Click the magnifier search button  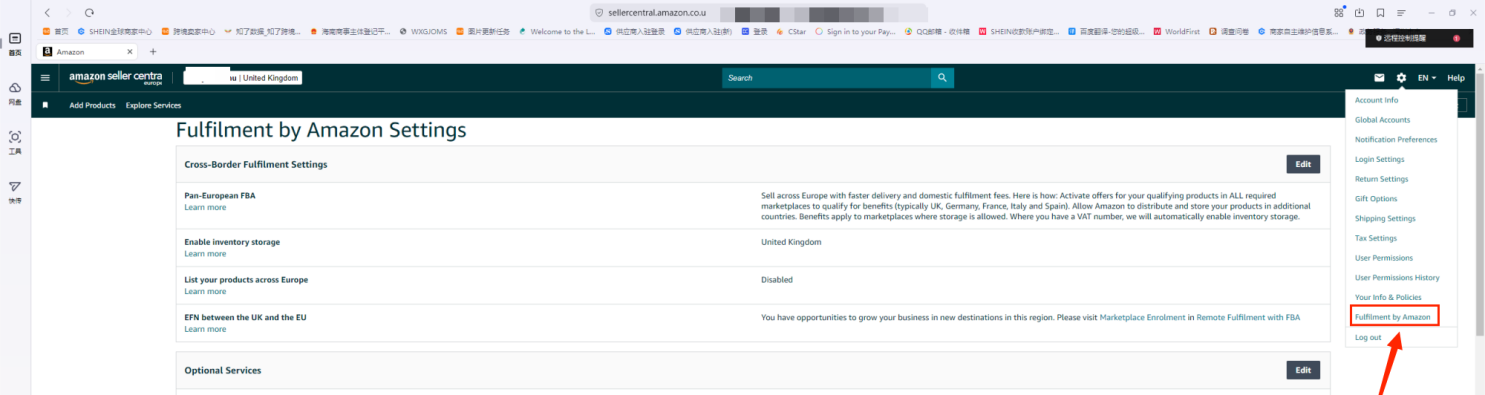(x=942, y=78)
